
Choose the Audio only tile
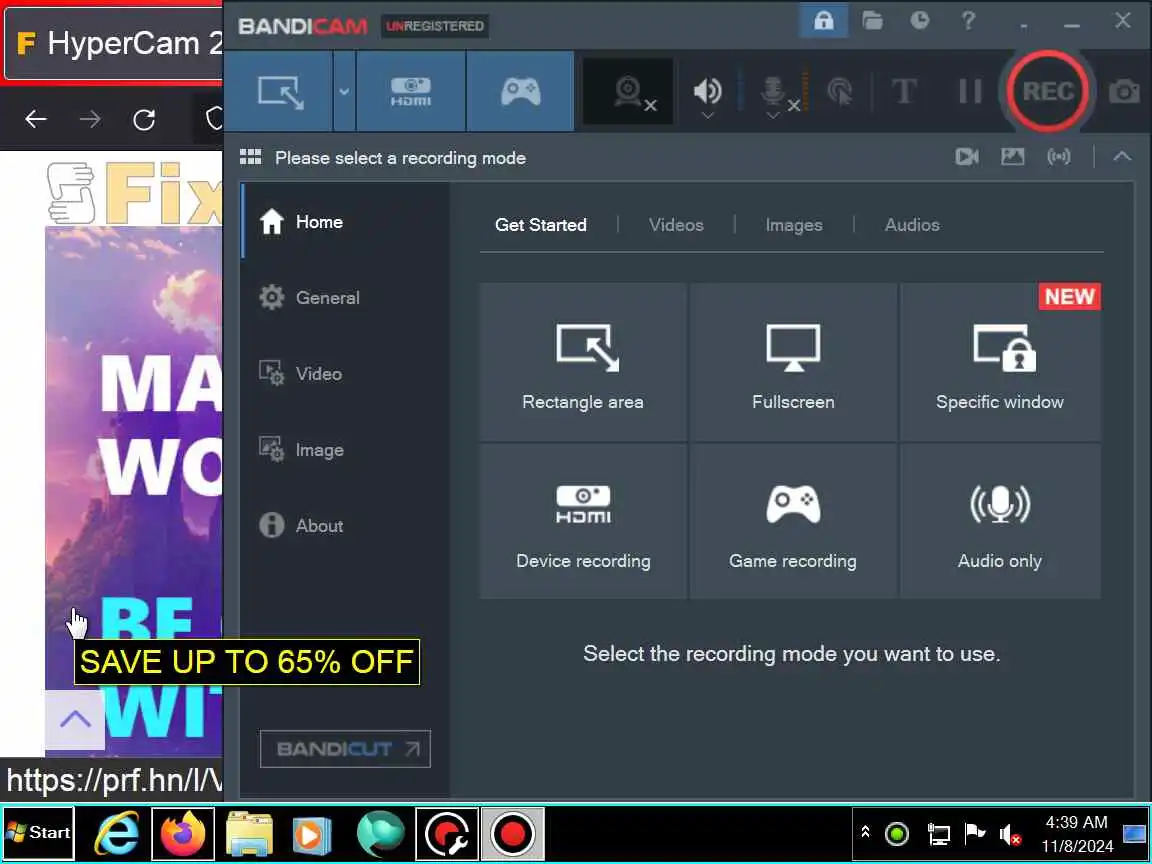(x=1000, y=521)
